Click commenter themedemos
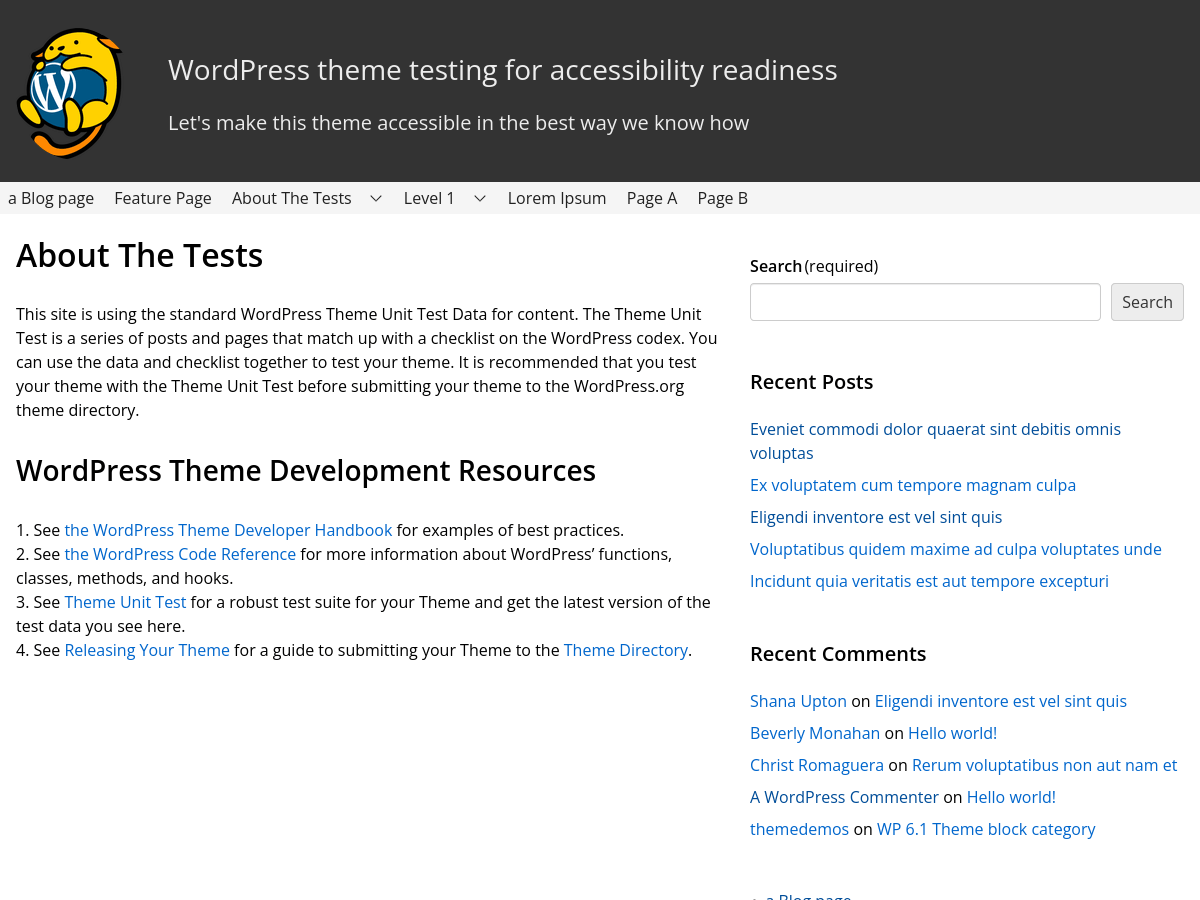1200x900 pixels. tap(799, 829)
